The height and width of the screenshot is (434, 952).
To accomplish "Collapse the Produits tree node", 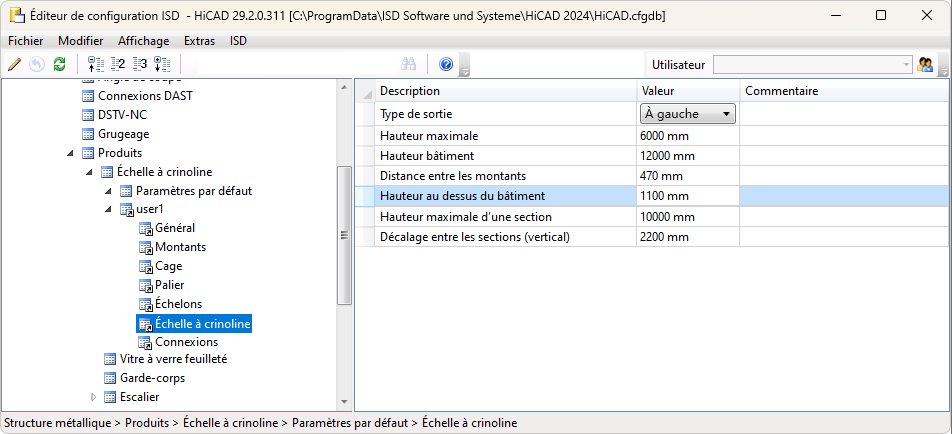I will tap(70, 153).
